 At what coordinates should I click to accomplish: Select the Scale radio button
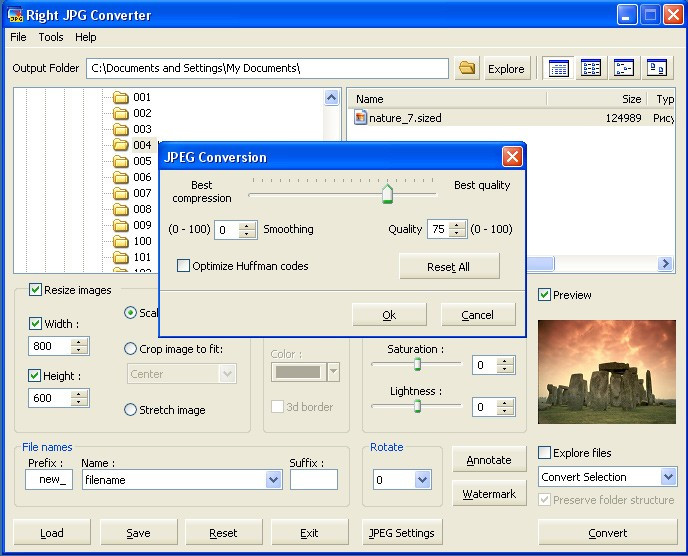click(130, 313)
